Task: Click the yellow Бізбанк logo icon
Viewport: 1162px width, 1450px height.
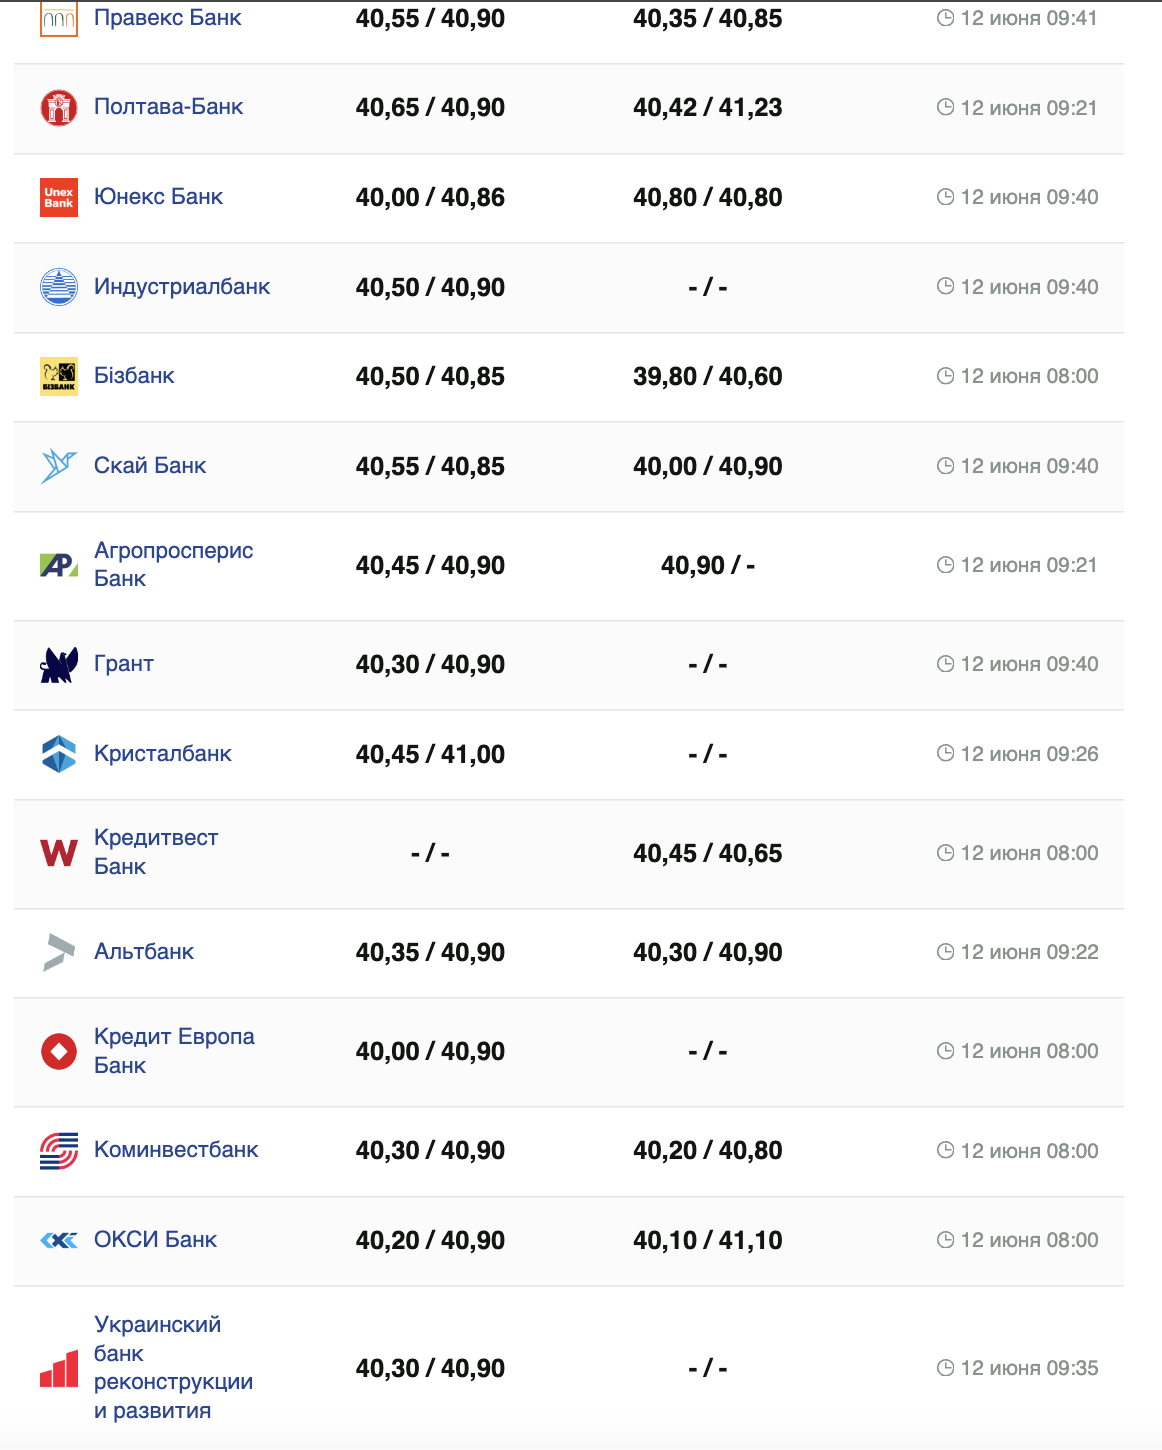Action: click(59, 376)
